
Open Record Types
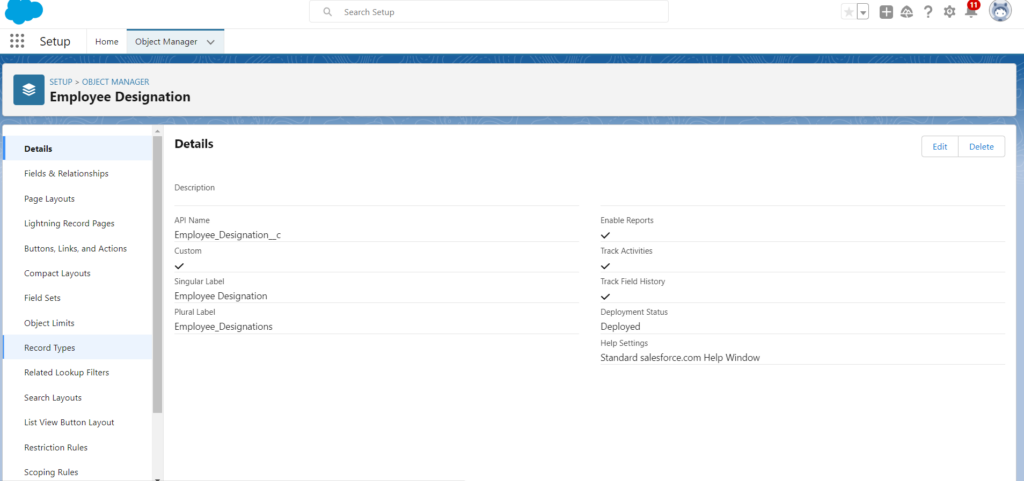tap(78, 348)
